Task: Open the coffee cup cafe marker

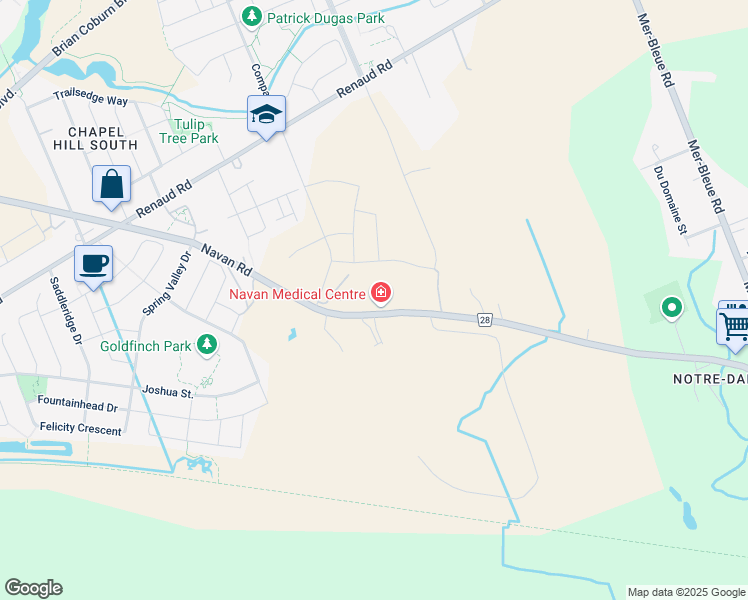Action: pos(94,265)
